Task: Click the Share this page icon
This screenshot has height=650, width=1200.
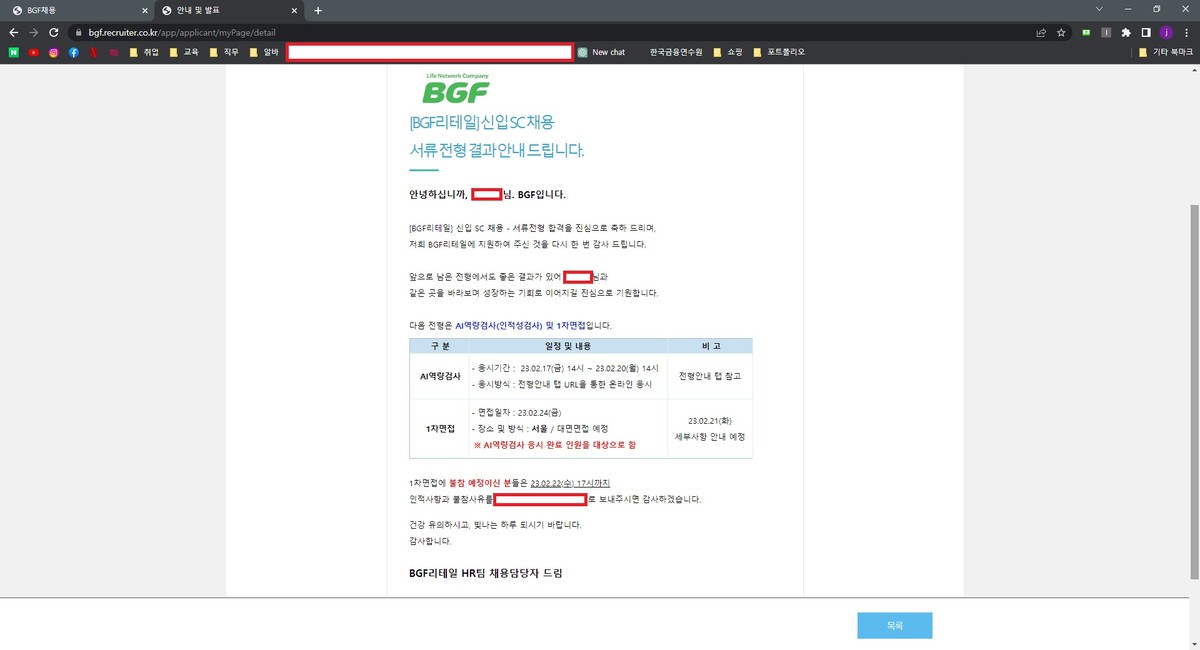Action: (1040, 32)
